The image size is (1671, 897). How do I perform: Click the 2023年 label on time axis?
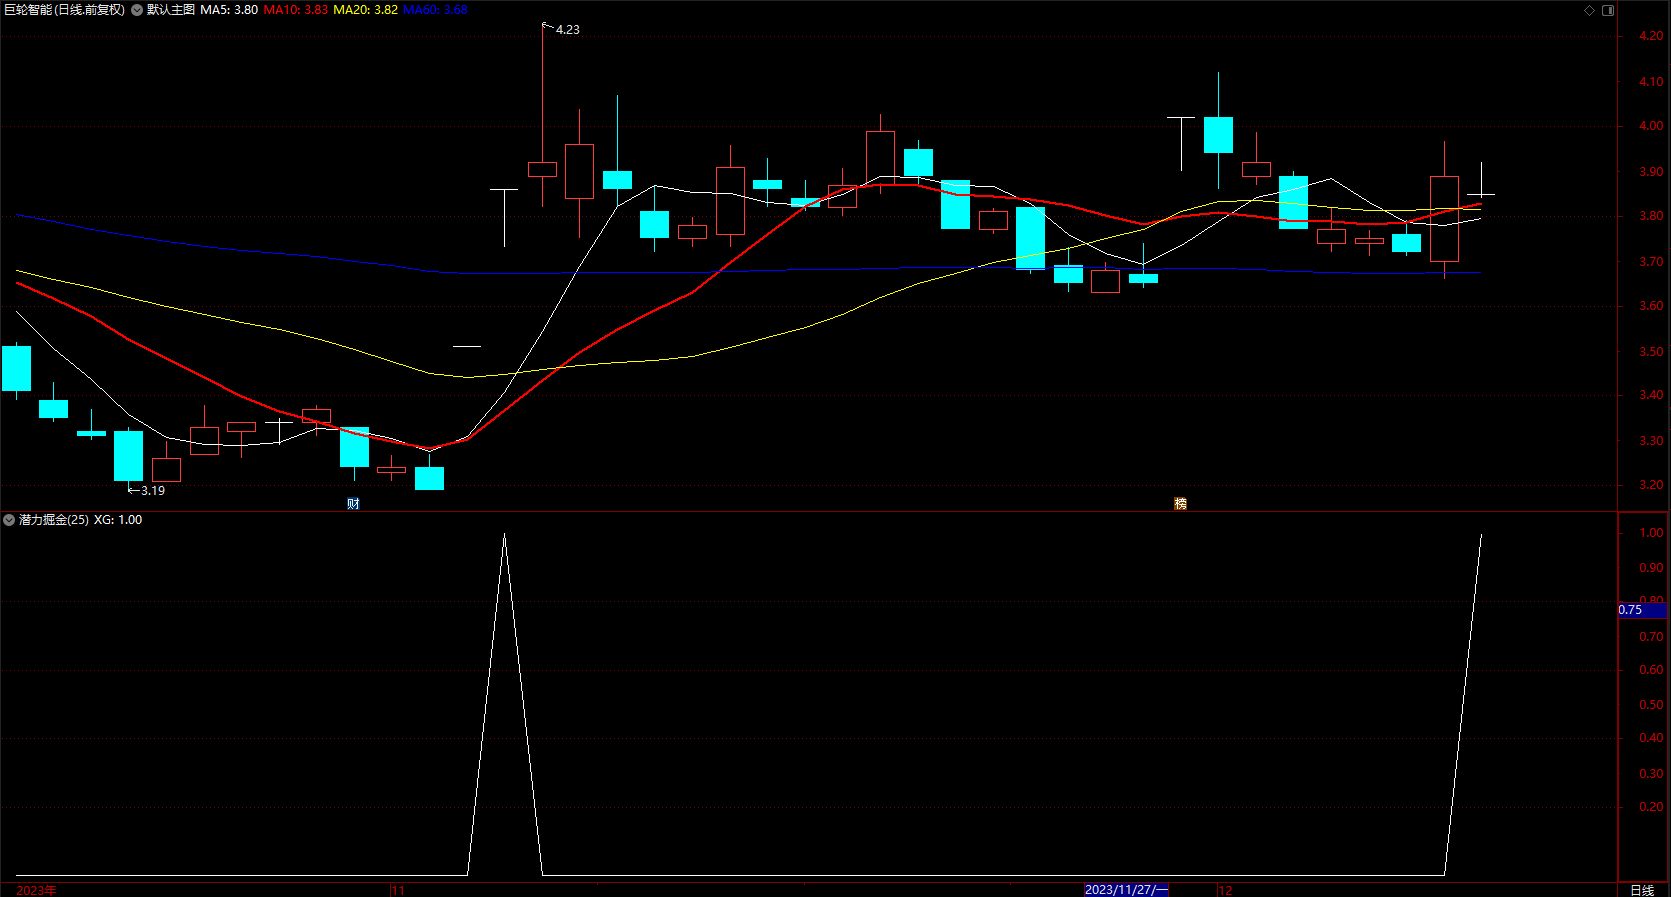pos(37,890)
